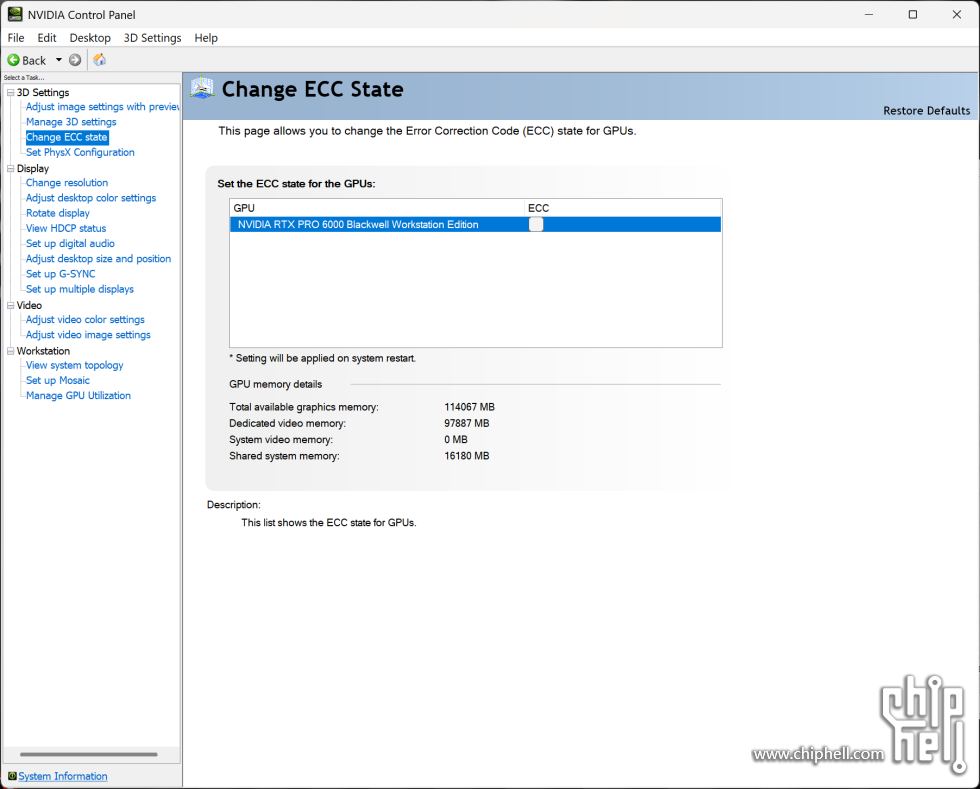Collapse the 3D Settings tree node
The height and width of the screenshot is (789, 980).
(x=11, y=93)
